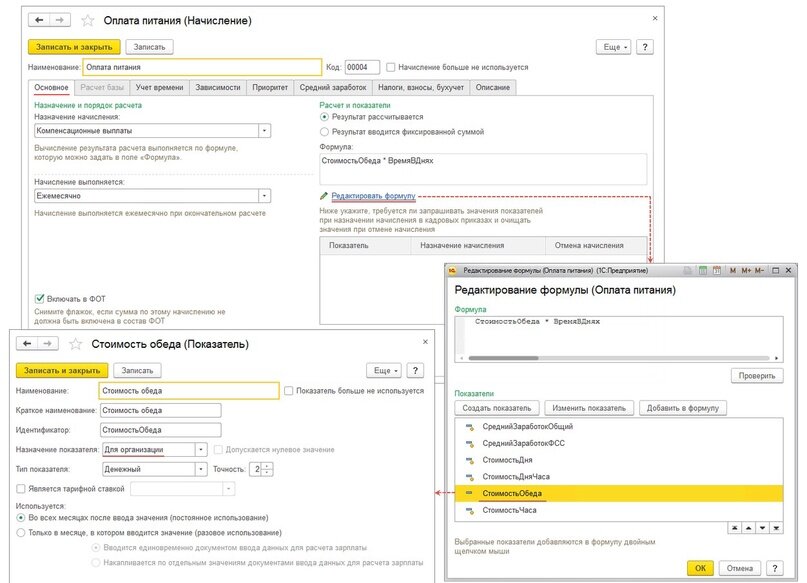This screenshot has width=807, height=583.
Task: Open help in Стоимость обеда window
Action: [x=415, y=370]
